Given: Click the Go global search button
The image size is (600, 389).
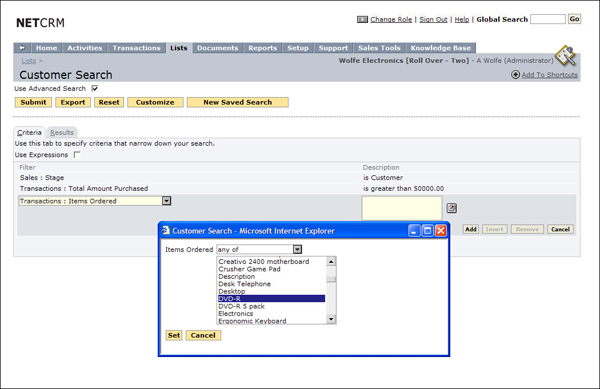Looking at the screenshot, I should (574, 19).
